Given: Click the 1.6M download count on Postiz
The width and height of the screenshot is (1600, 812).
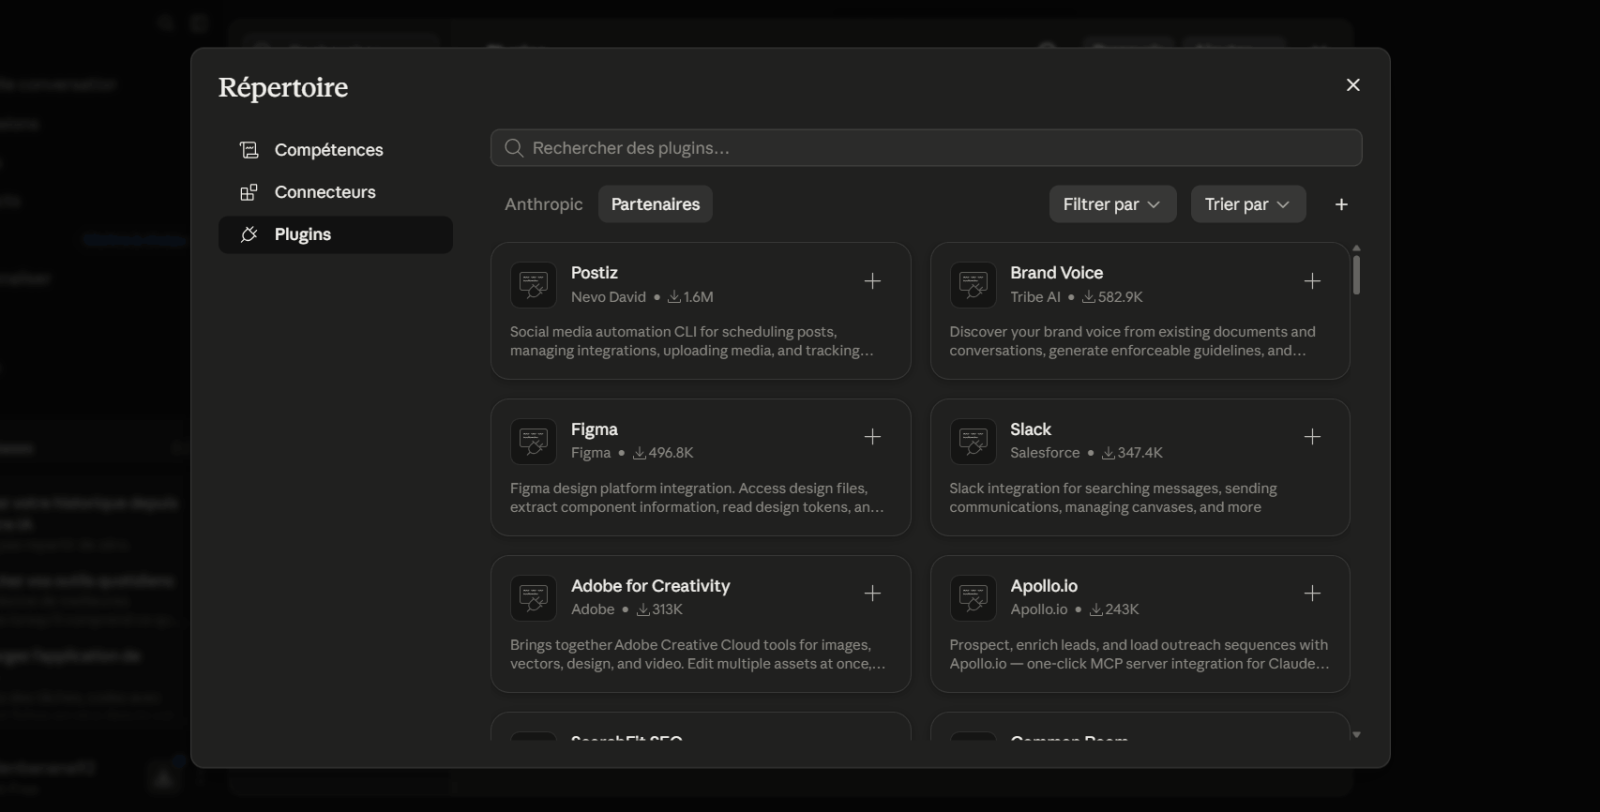Looking at the screenshot, I should tap(691, 297).
